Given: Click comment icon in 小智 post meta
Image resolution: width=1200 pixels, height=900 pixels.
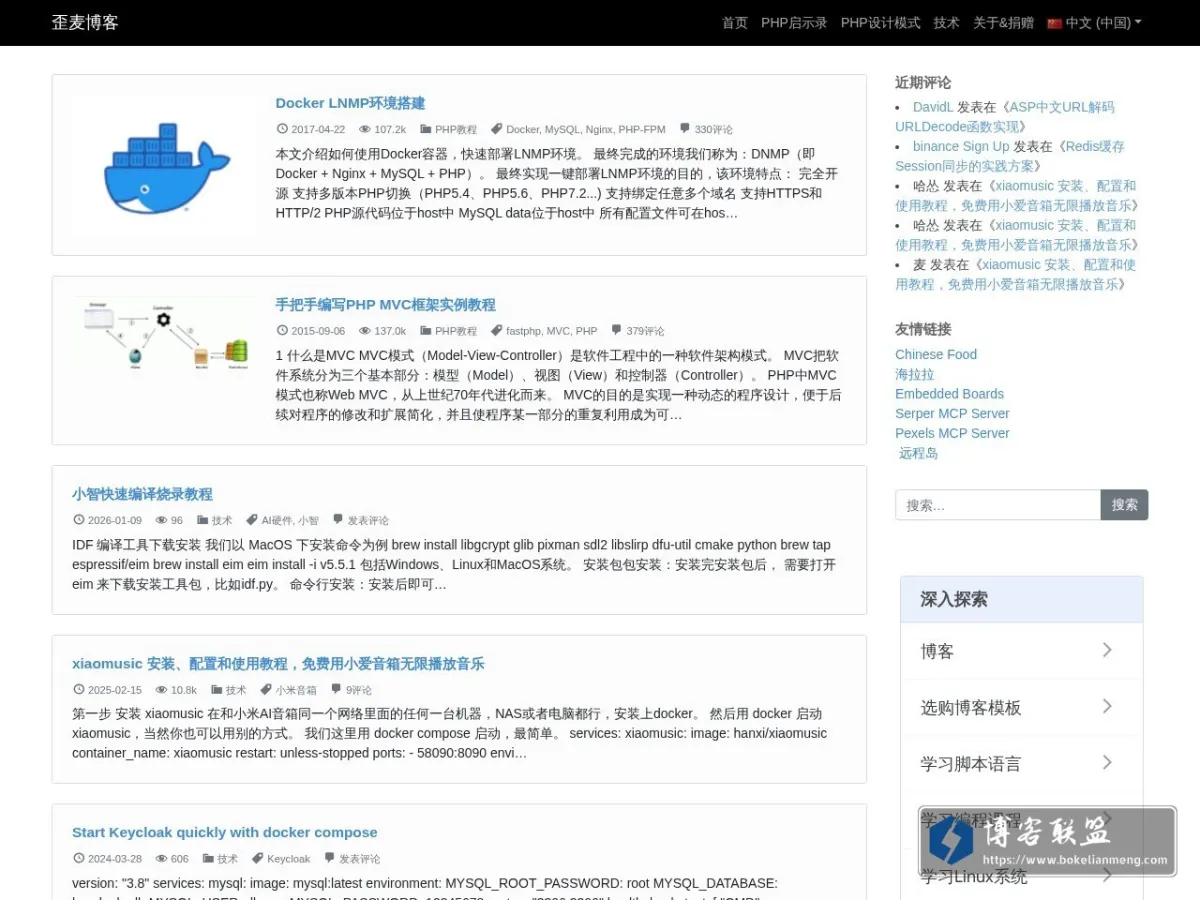Looking at the screenshot, I should 338,520.
